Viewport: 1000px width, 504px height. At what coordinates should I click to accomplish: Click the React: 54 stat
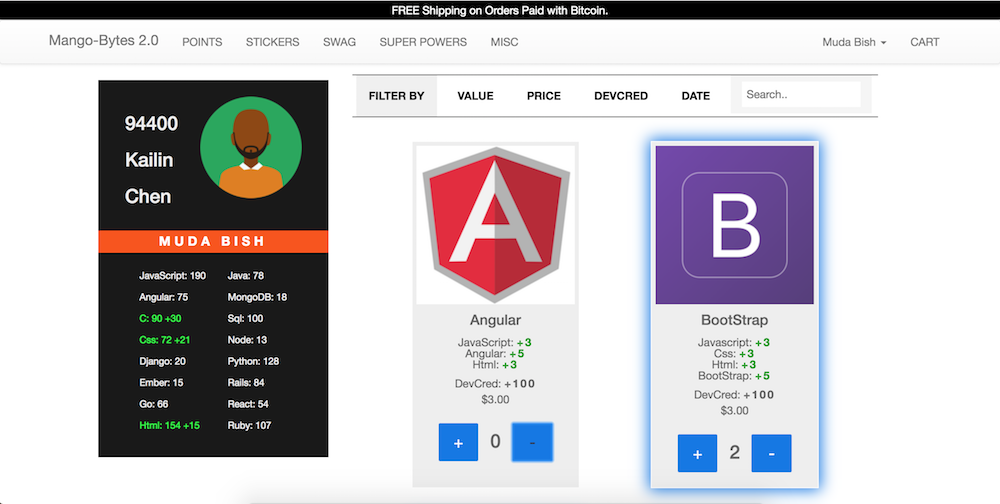coord(248,404)
